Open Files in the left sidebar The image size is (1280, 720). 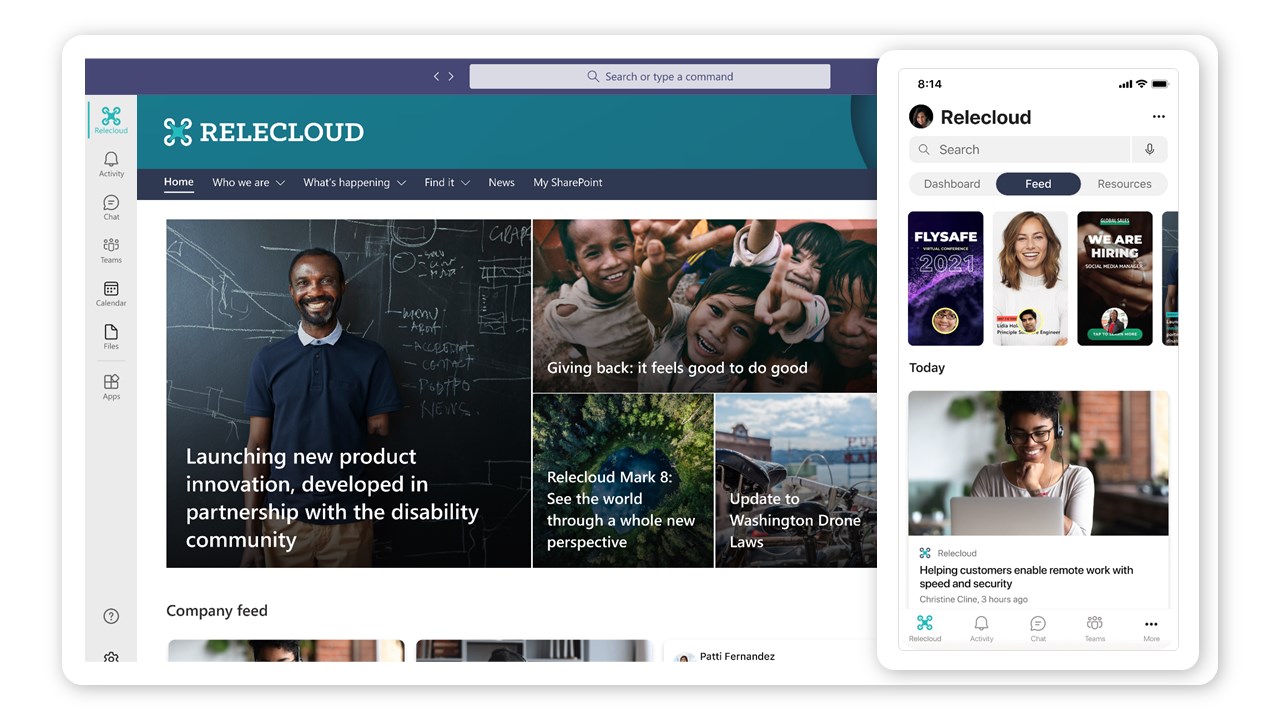[x=111, y=337]
